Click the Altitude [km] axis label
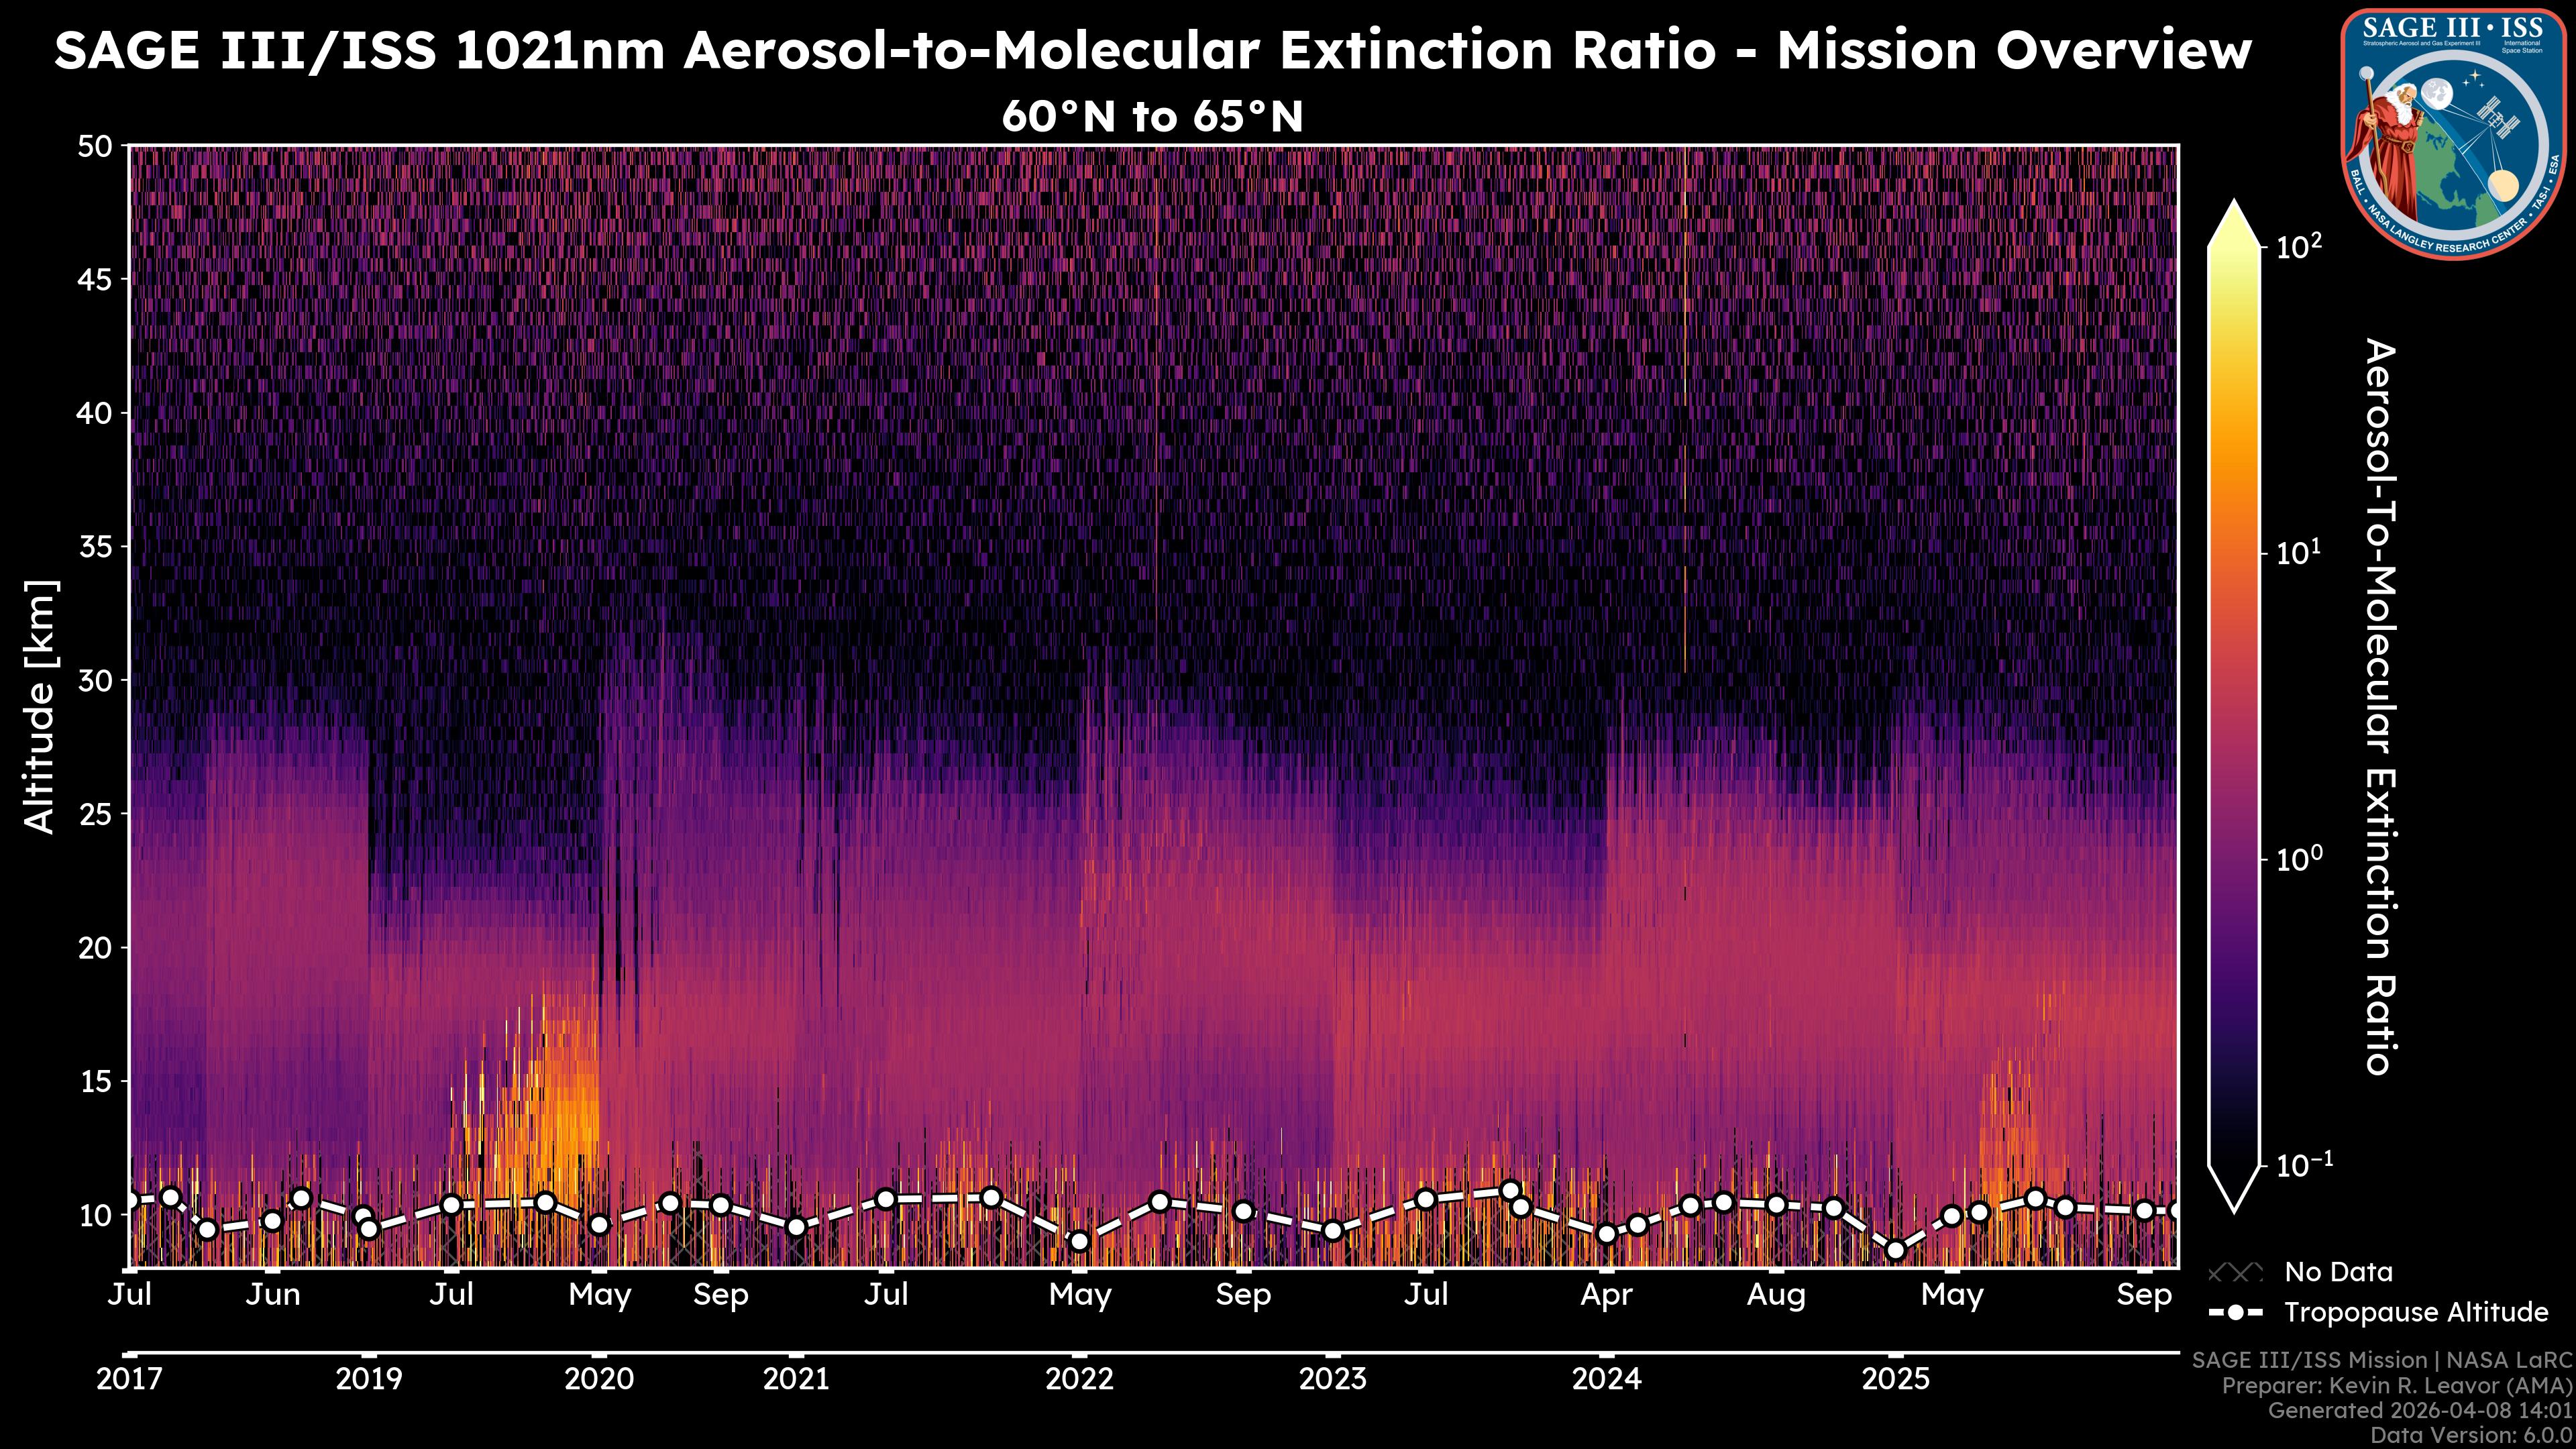 tap(40, 706)
